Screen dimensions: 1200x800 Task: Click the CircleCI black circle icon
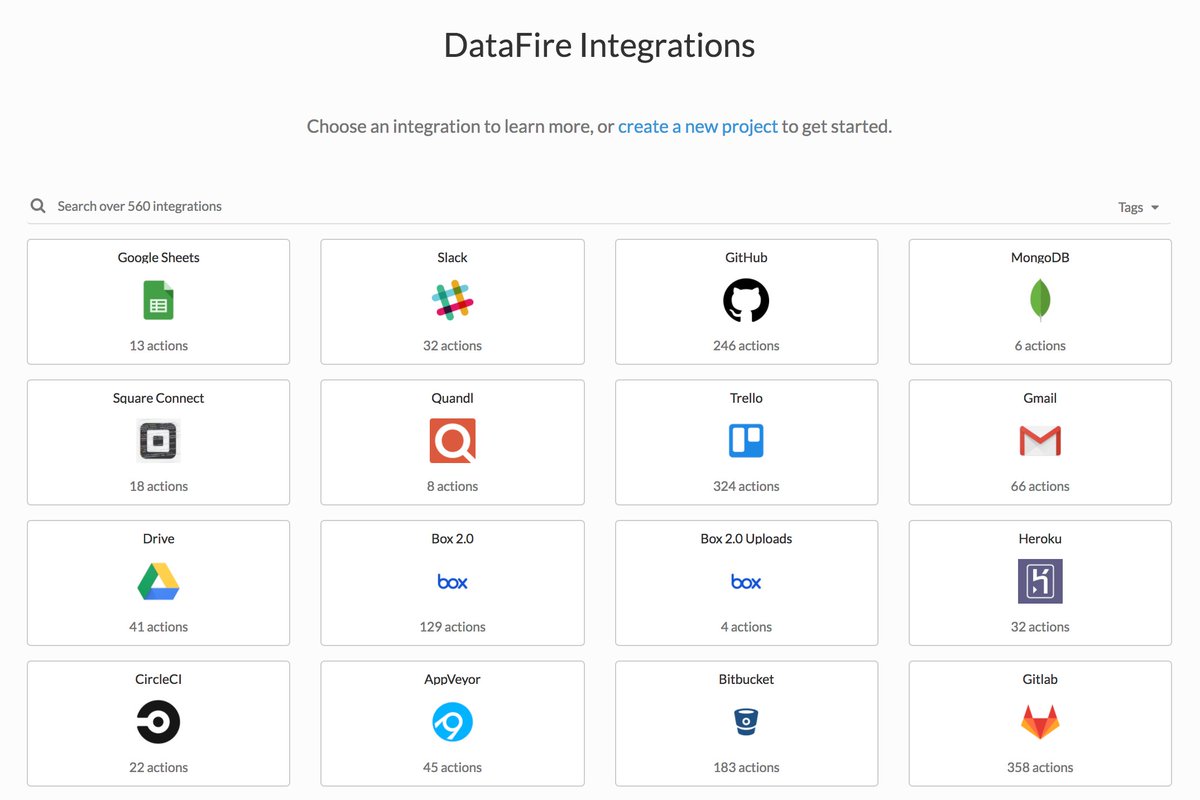coord(158,722)
